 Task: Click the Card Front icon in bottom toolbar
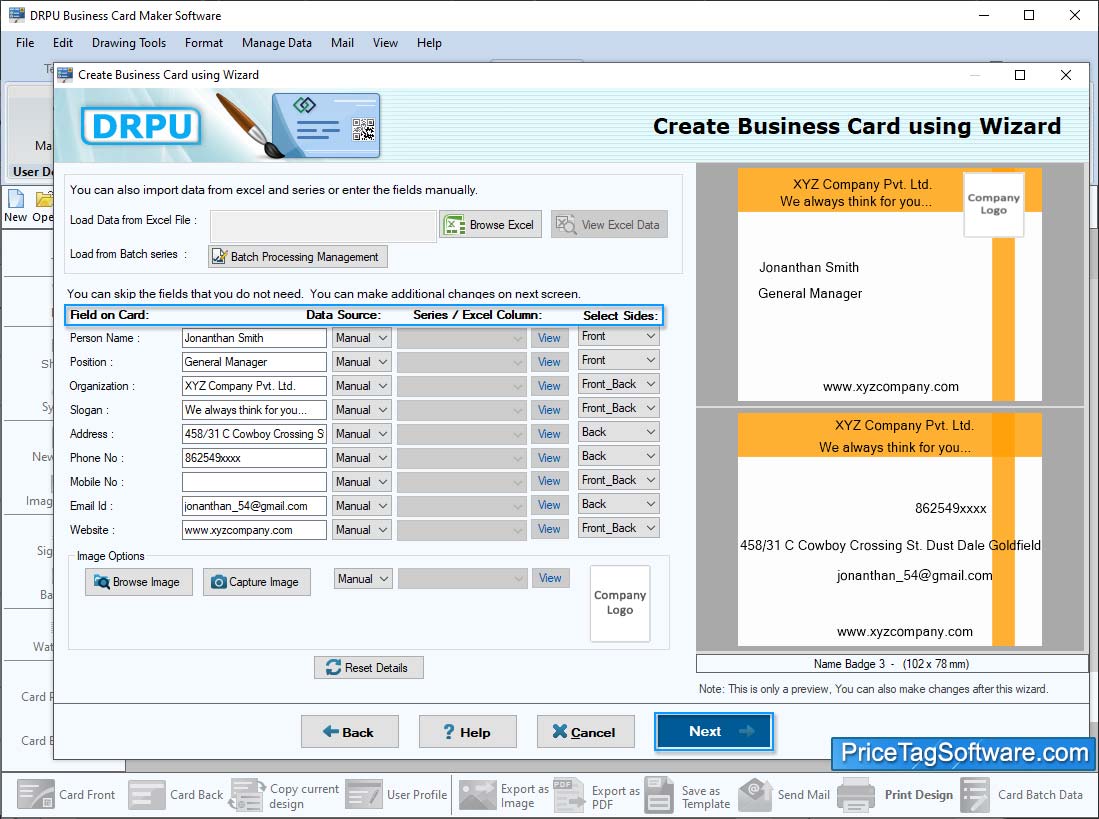tap(36, 794)
